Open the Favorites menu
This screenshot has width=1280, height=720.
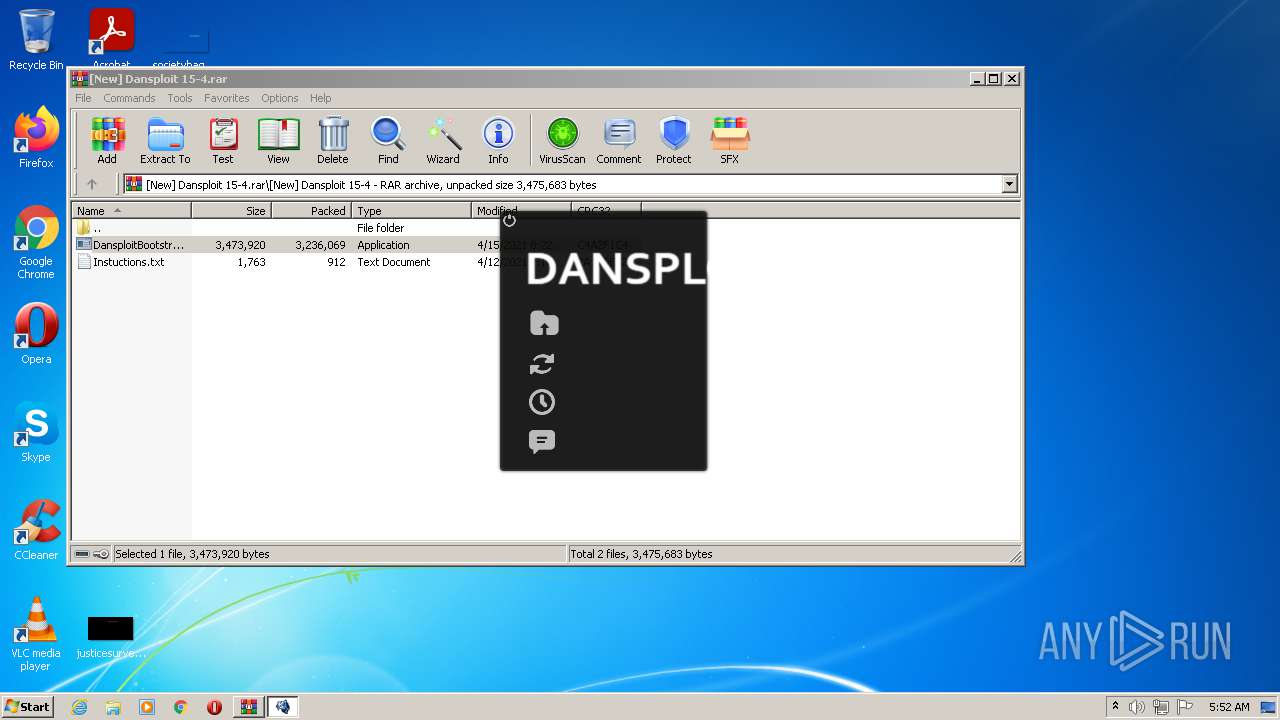(227, 98)
